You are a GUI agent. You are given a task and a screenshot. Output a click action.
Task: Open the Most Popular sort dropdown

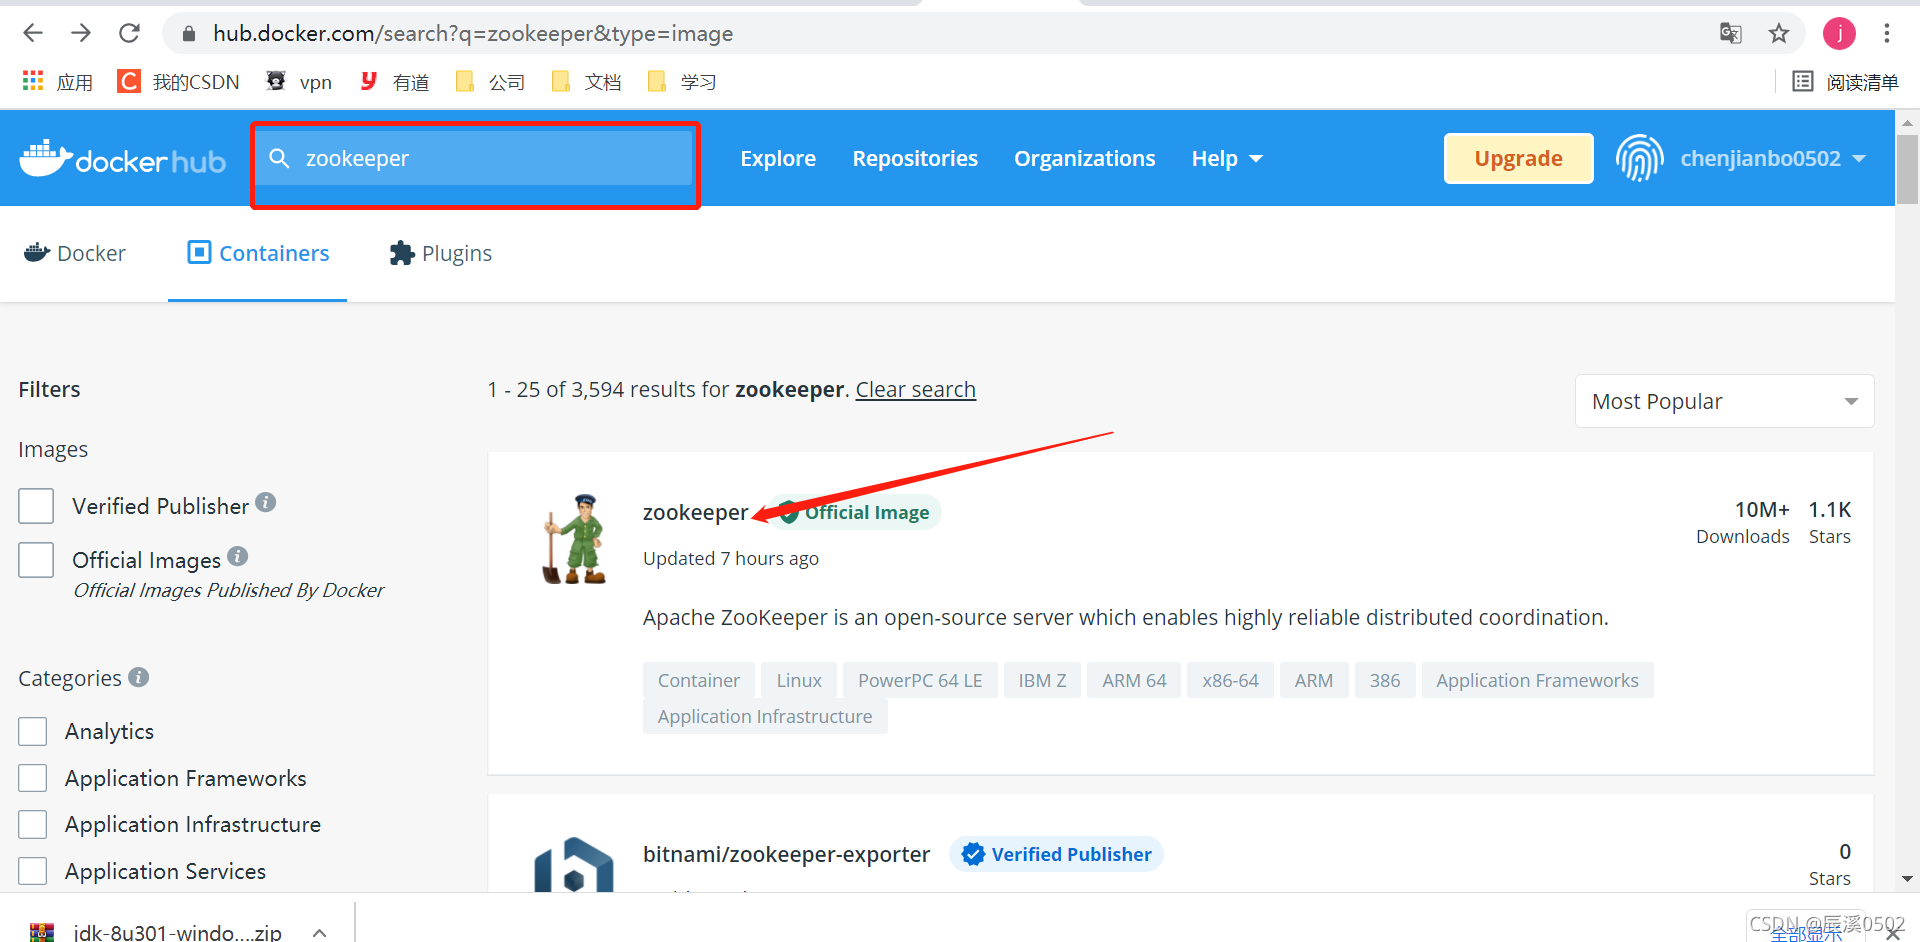(x=1723, y=401)
